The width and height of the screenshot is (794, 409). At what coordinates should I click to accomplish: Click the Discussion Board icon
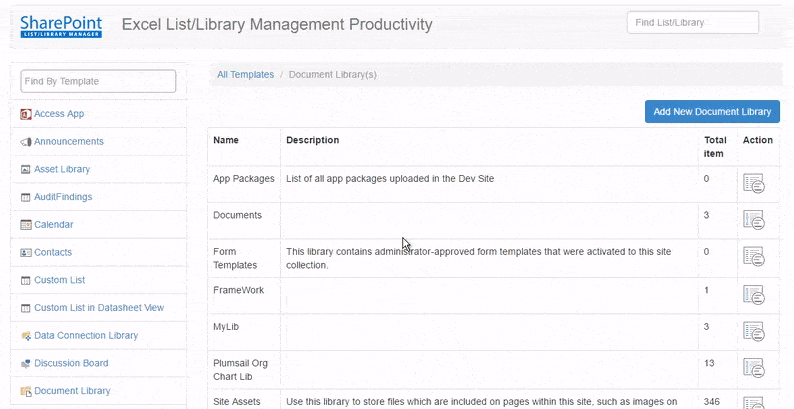pyautogui.click(x=26, y=363)
